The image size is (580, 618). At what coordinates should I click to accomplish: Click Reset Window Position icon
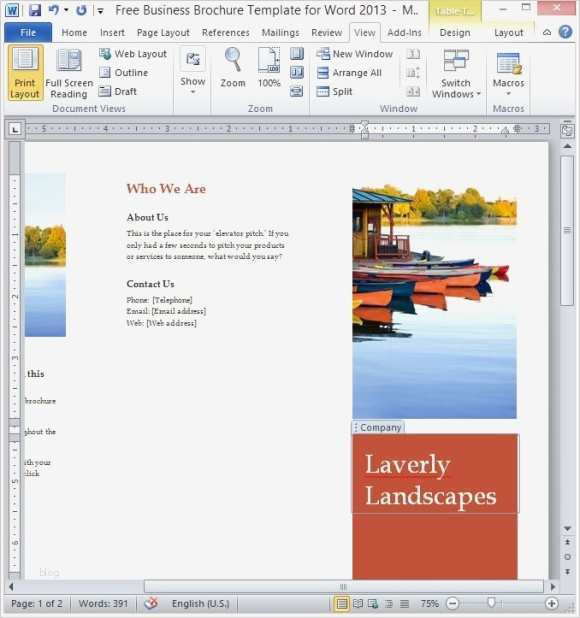(x=413, y=91)
